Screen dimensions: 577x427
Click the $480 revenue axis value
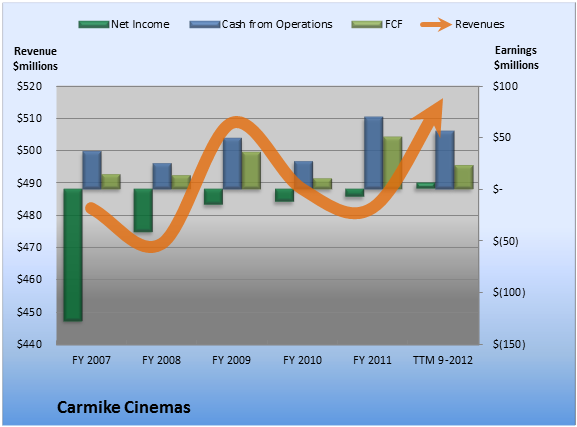click(x=29, y=215)
